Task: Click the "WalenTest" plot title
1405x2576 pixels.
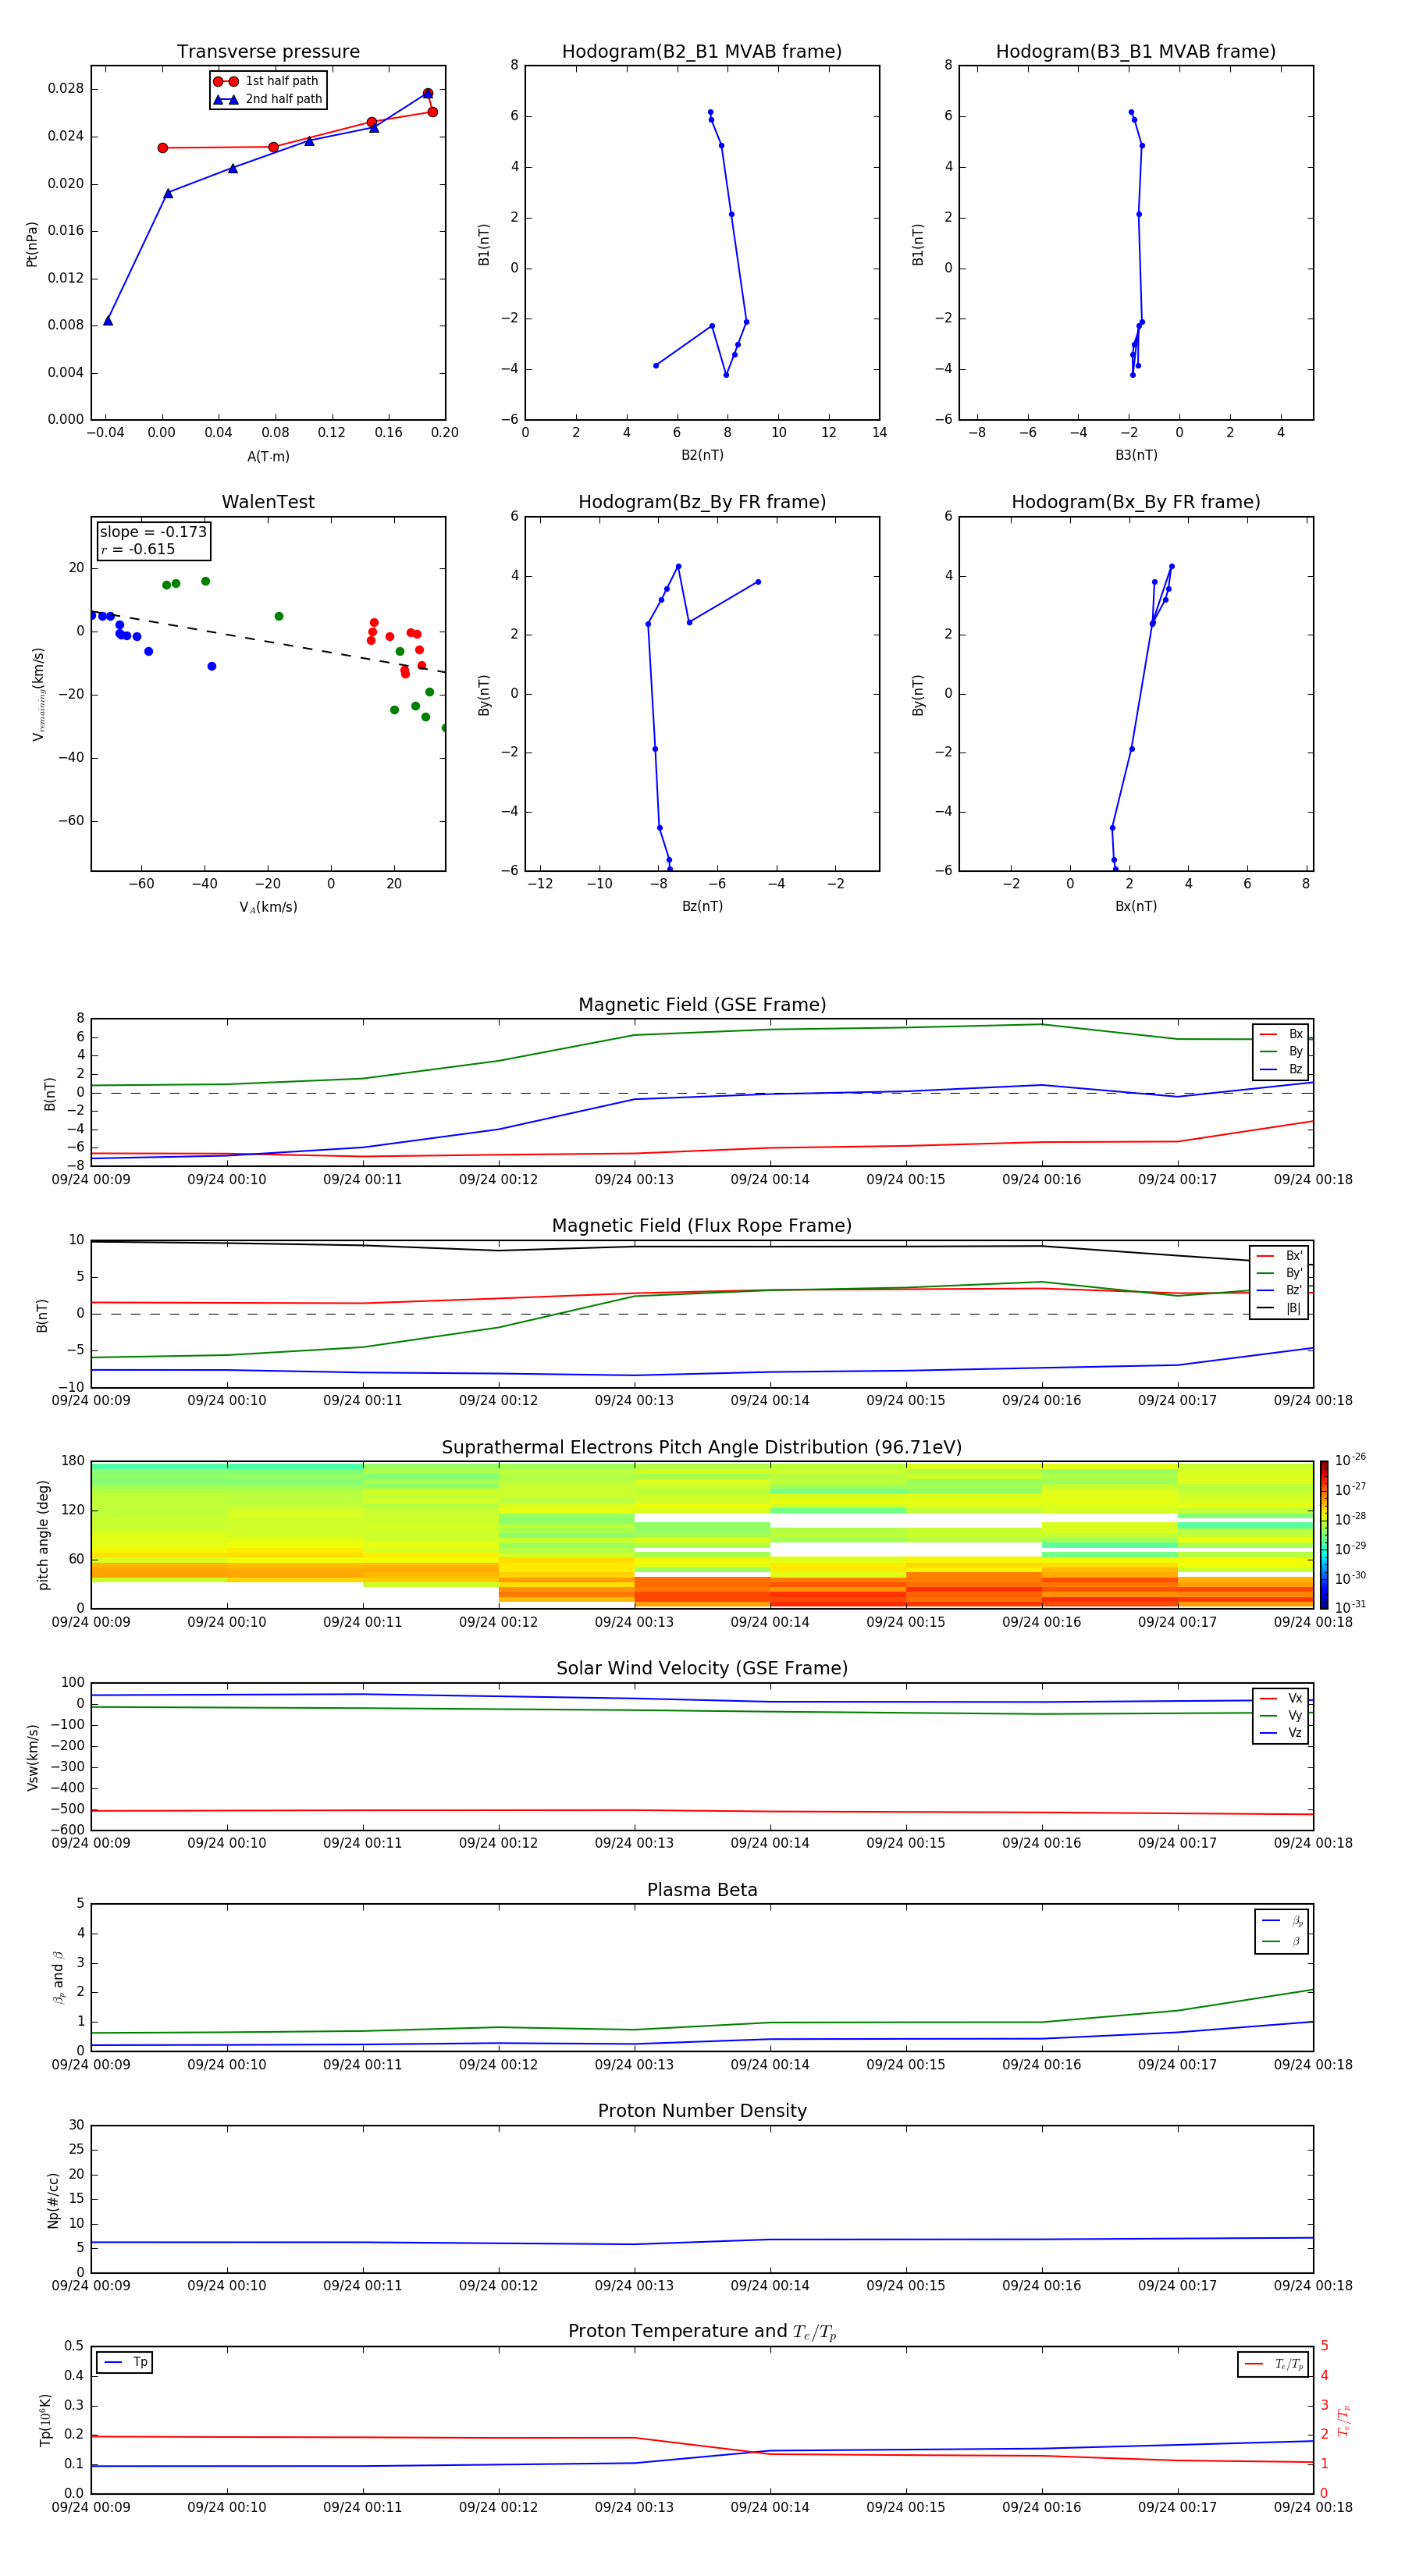Action: (268, 502)
